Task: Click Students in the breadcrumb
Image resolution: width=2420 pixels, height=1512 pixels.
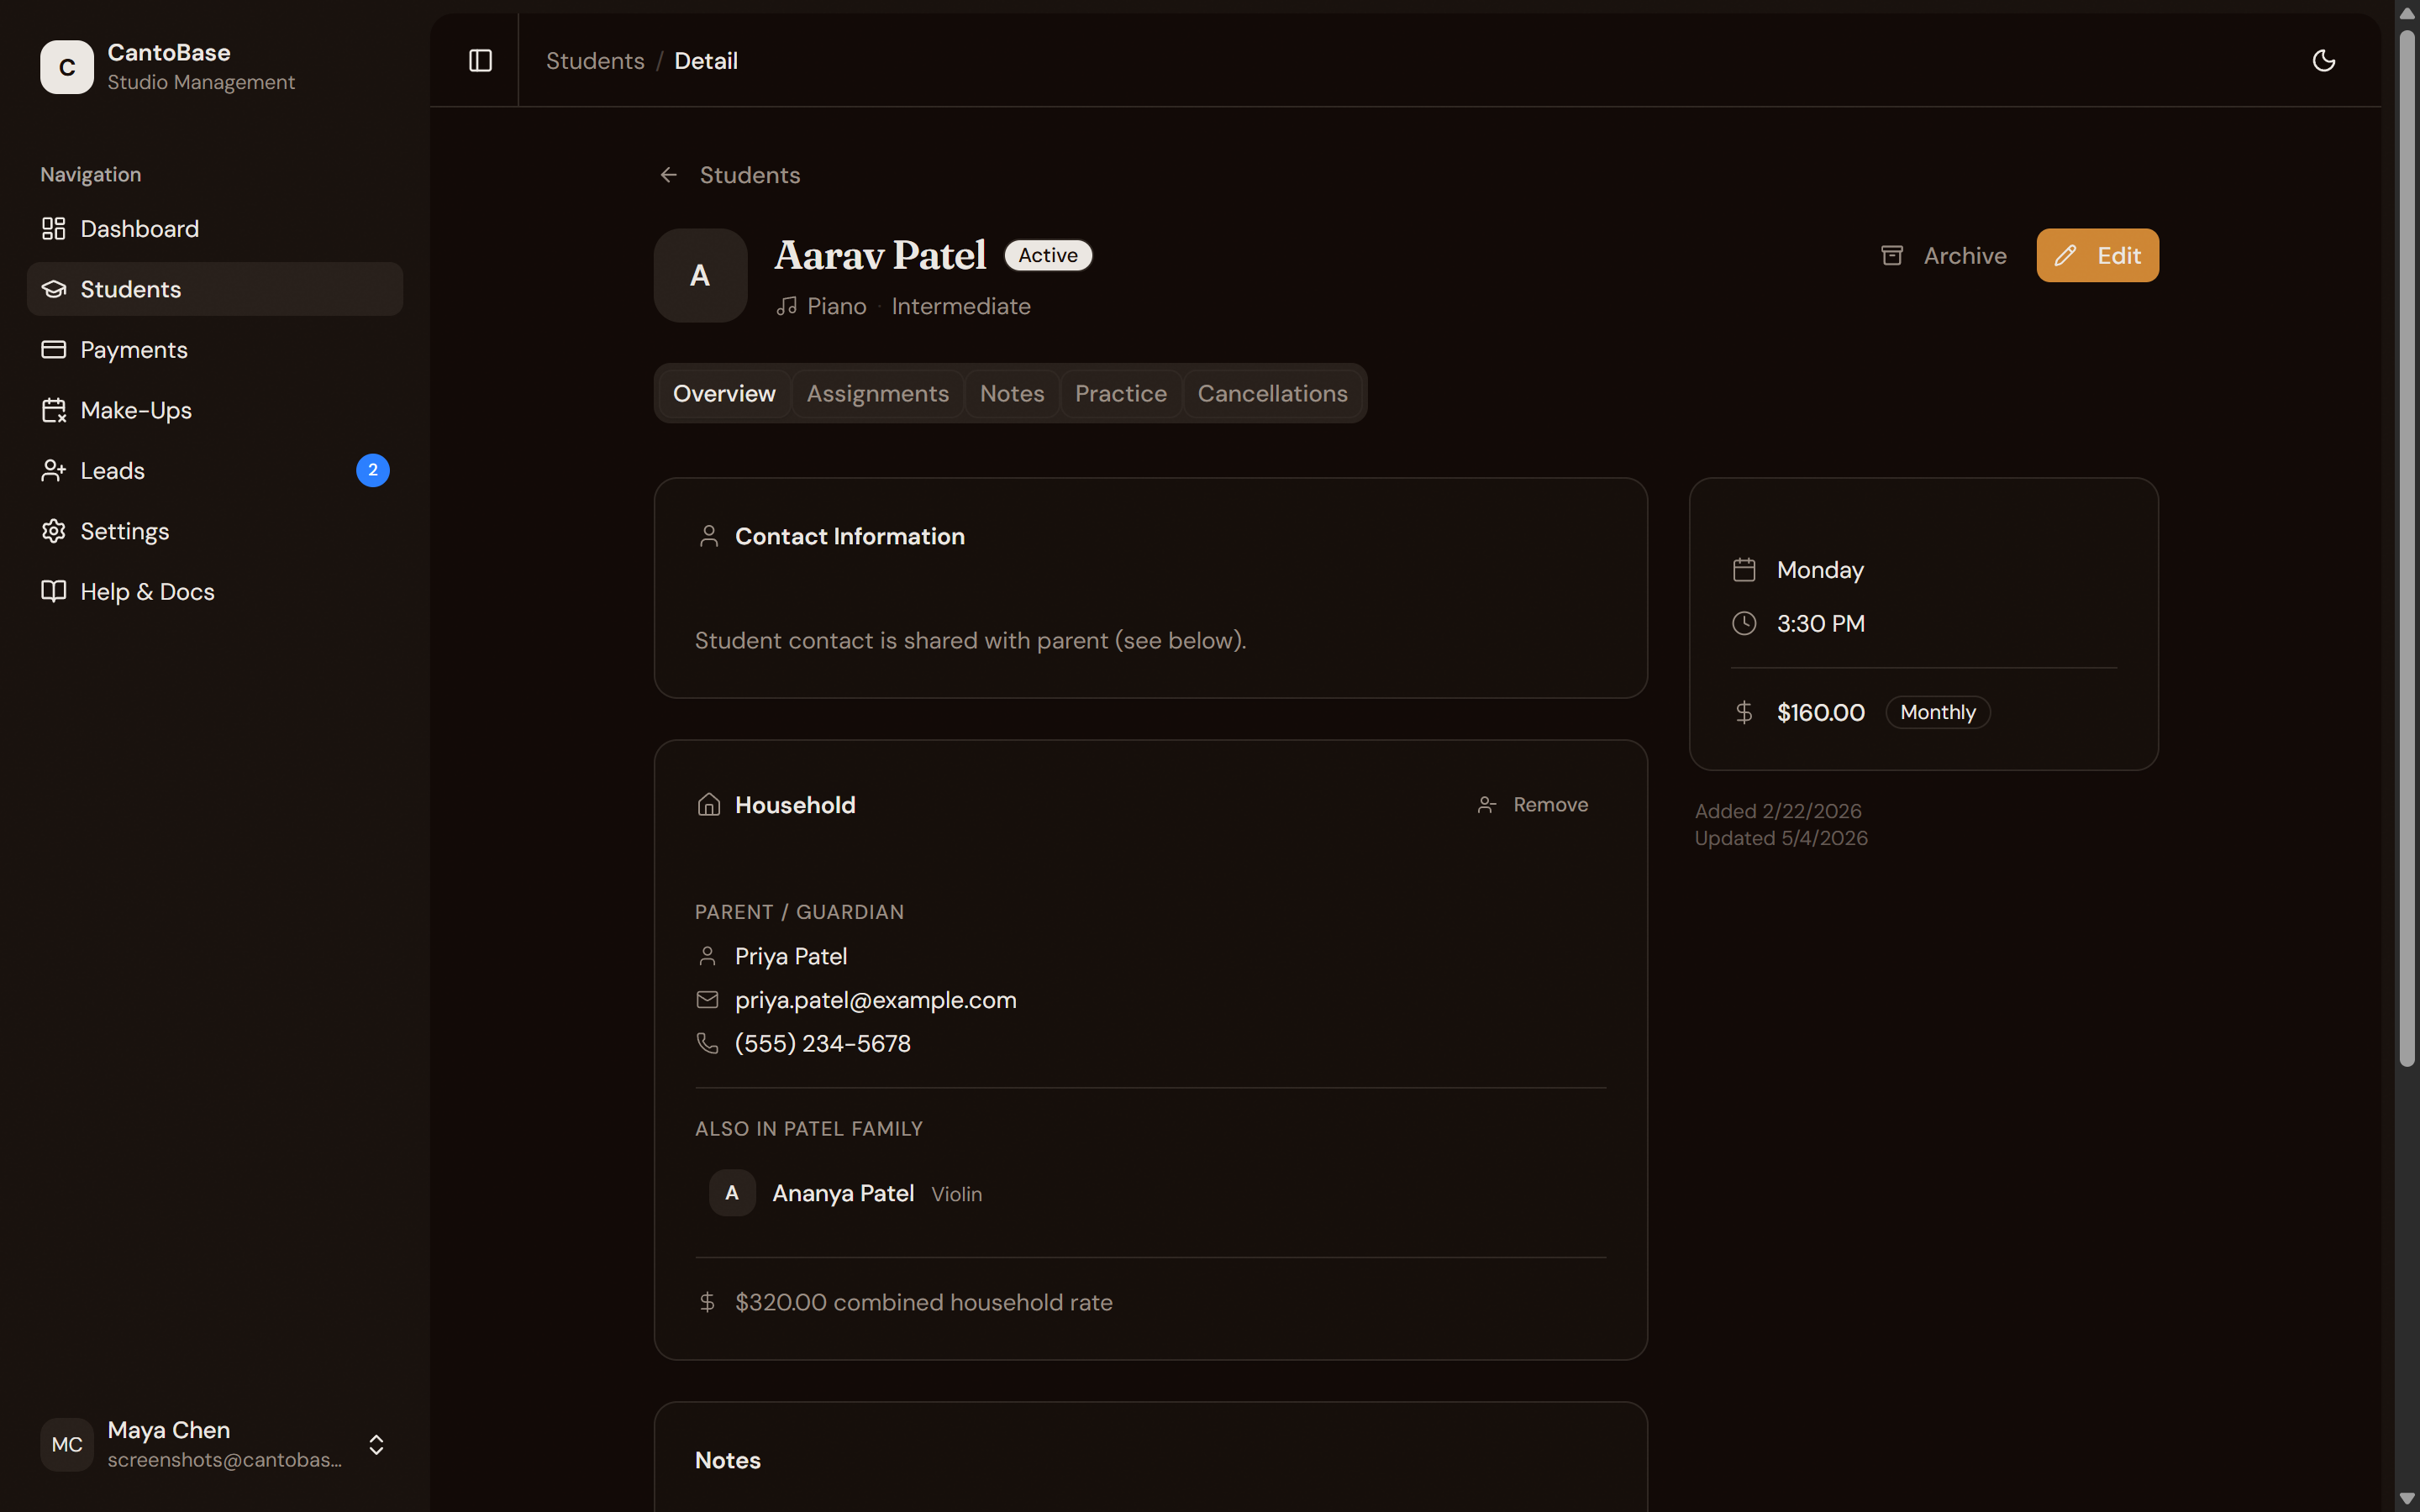Action: point(595,61)
